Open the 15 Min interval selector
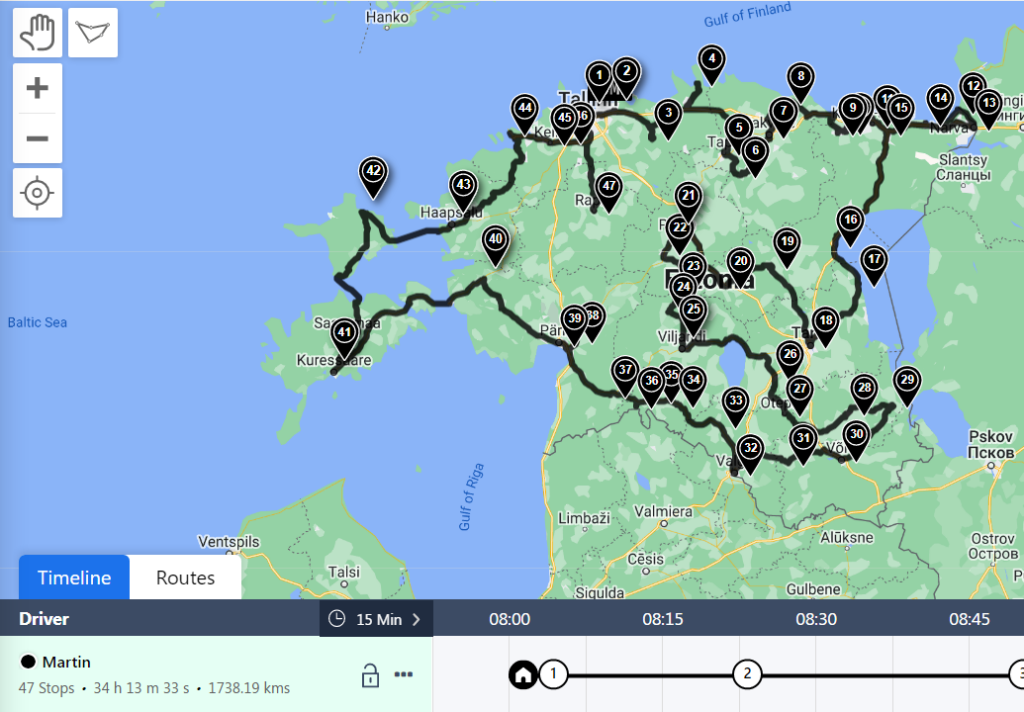 375,619
